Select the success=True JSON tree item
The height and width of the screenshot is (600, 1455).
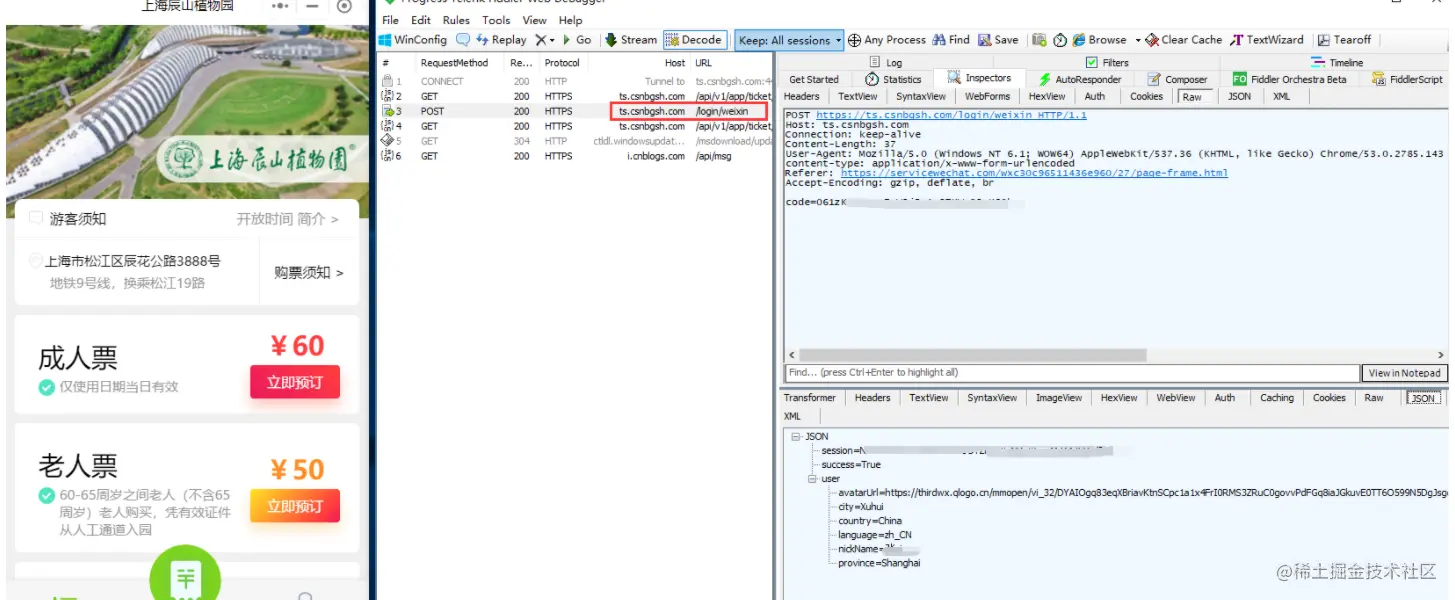click(x=851, y=465)
